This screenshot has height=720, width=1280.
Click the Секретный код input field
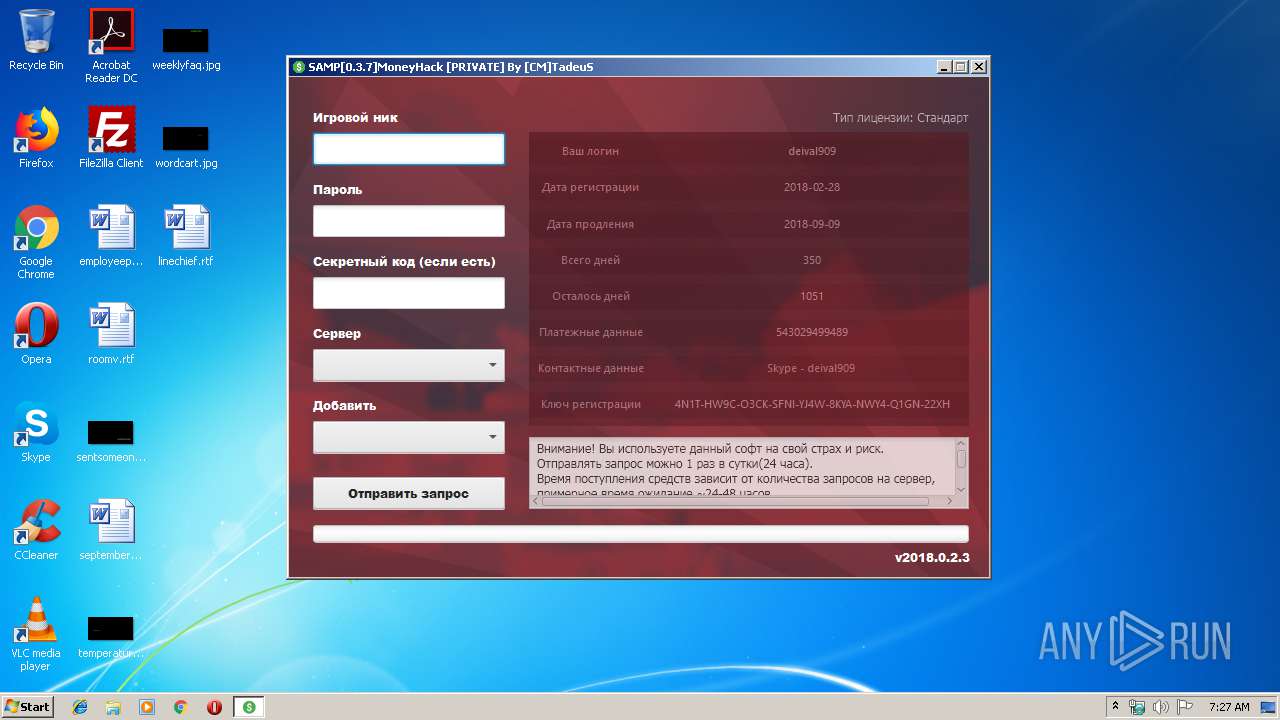coord(409,293)
